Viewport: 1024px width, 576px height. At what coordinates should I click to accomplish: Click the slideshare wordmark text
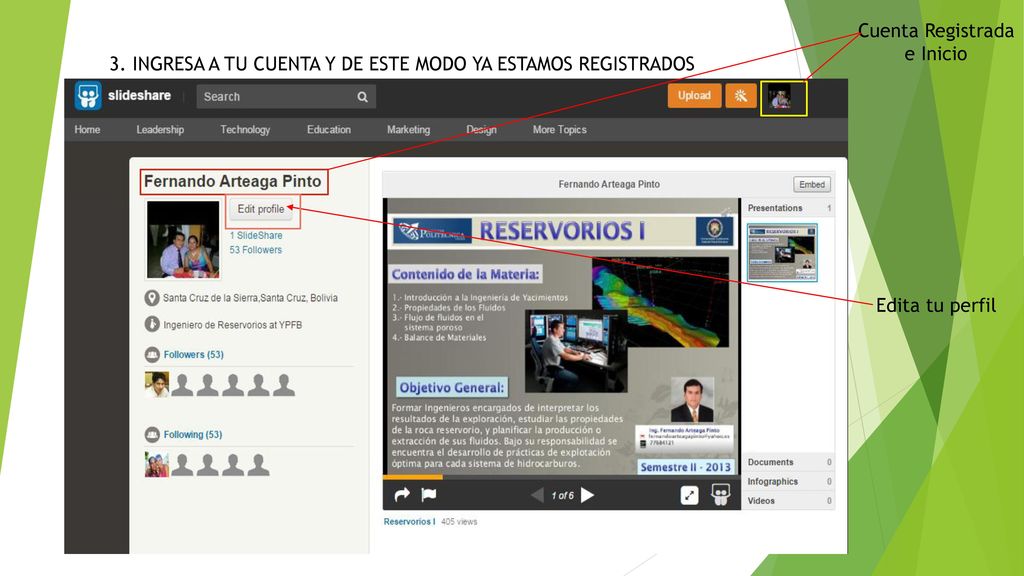coord(139,95)
